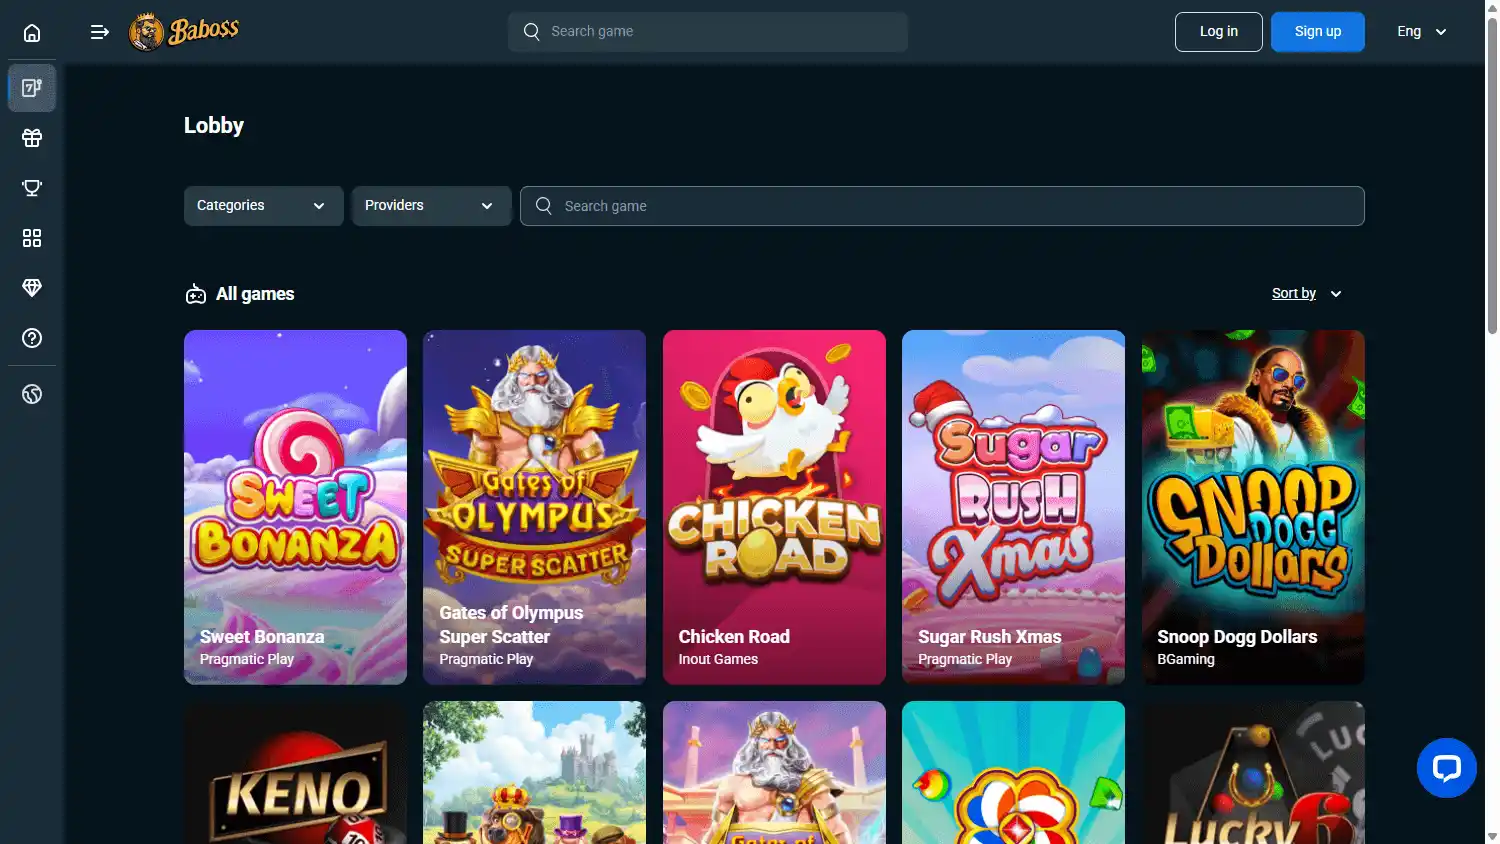This screenshot has width=1500, height=844.
Task: Open the Categories dropdown
Action: pos(264,206)
